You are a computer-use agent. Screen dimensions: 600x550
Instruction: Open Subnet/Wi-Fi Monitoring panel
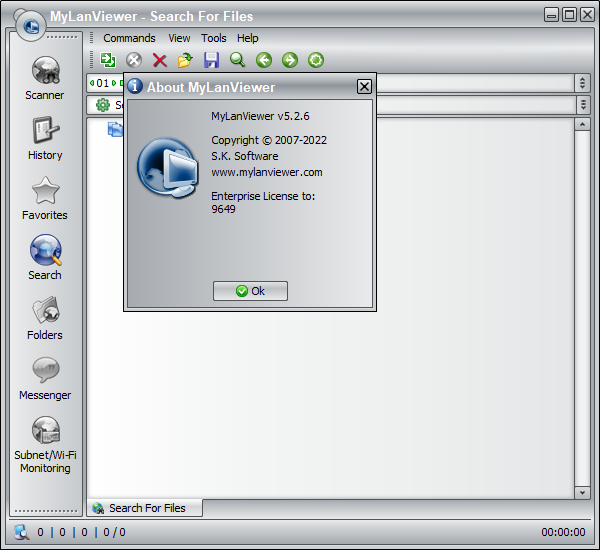45,445
